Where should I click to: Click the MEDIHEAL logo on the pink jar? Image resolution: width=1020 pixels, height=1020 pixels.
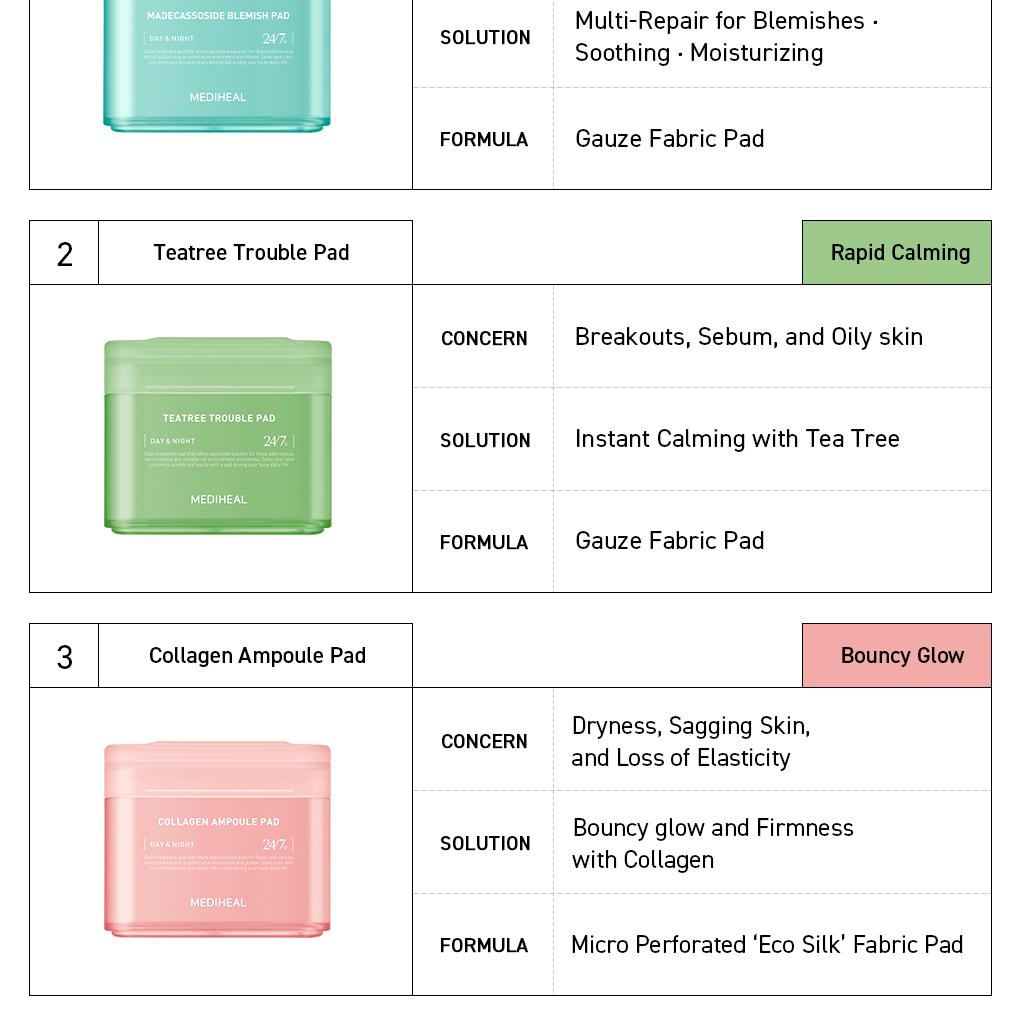click(218, 902)
